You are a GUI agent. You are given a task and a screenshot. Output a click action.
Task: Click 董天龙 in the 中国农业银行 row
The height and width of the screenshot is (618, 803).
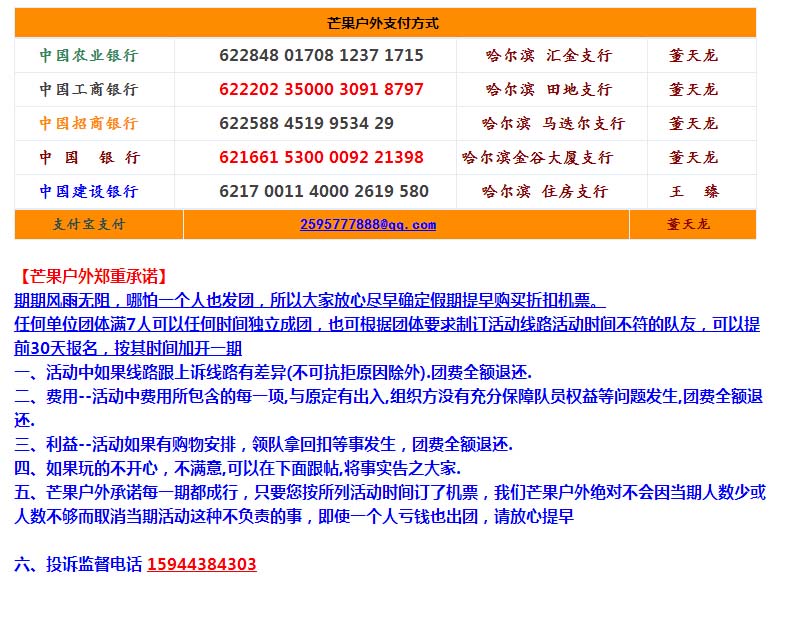click(693, 55)
